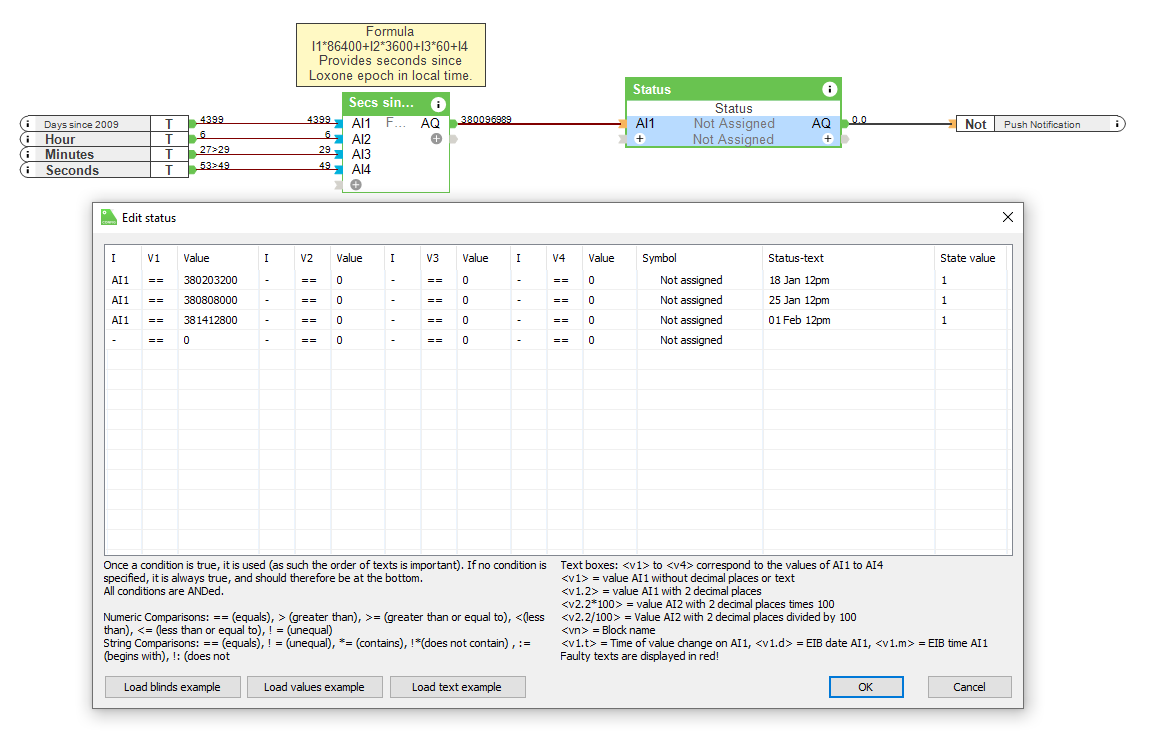Click the T marker on Hour input
This screenshot has width=1161, height=738.
(x=169, y=139)
